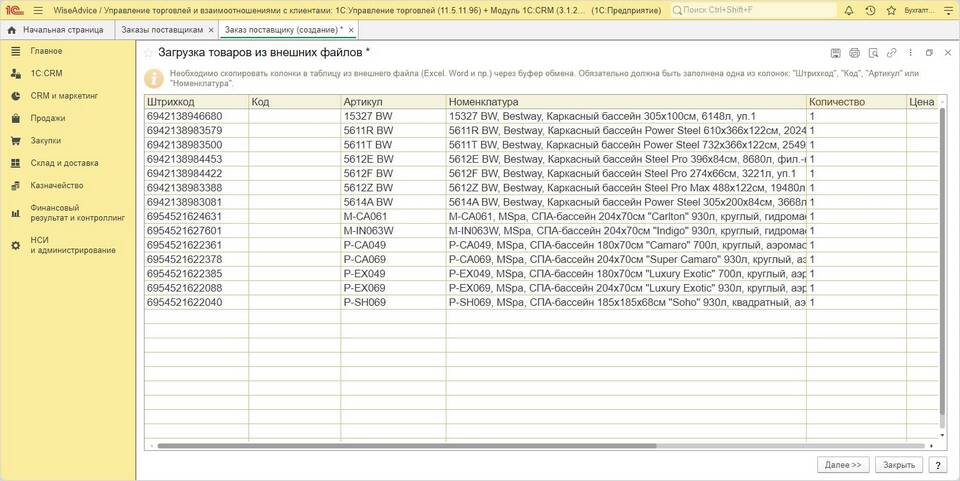The height and width of the screenshot is (481, 960).
Task: Select empty Код cell in P-EX049 row
Action: coord(294,274)
